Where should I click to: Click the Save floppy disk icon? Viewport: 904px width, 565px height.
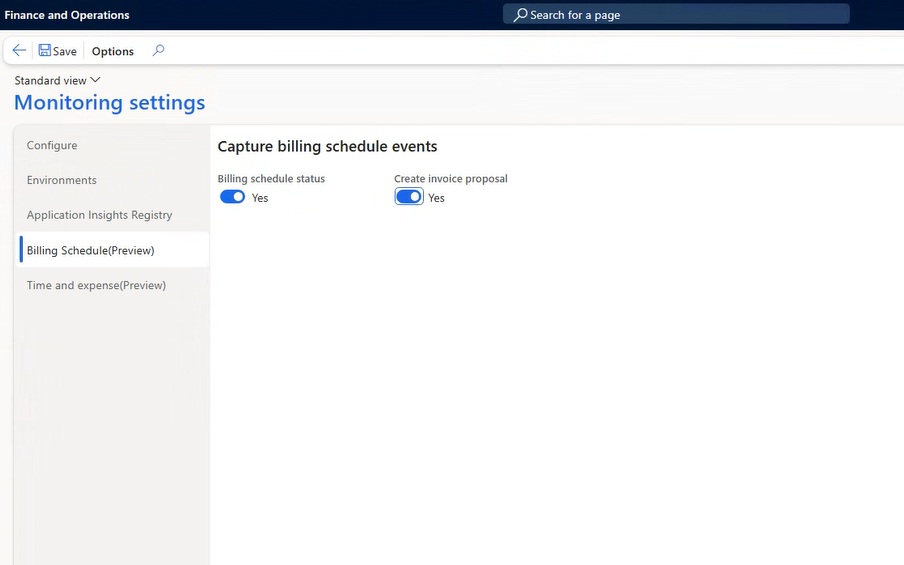(x=45, y=51)
